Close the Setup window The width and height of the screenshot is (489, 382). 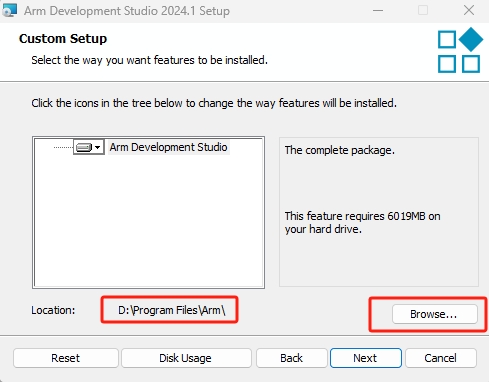tap(469, 10)
